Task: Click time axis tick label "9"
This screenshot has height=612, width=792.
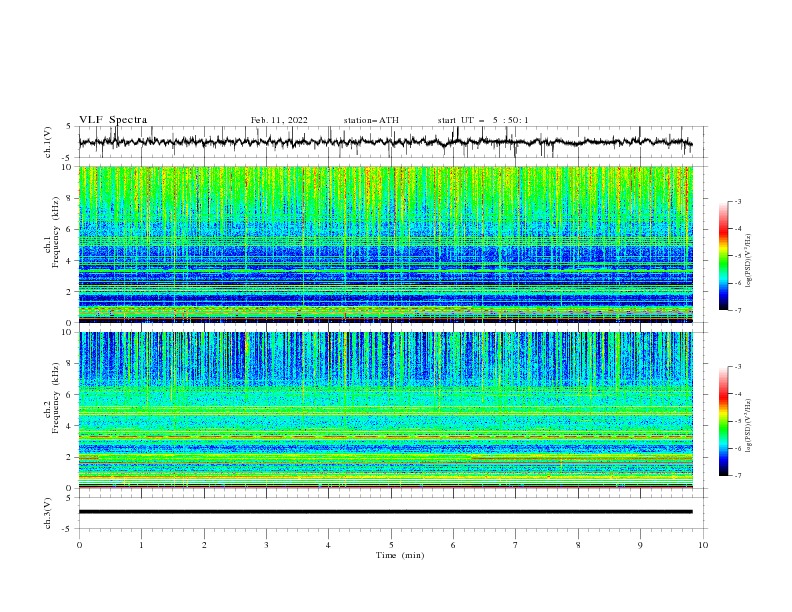Action: point(640,545)
